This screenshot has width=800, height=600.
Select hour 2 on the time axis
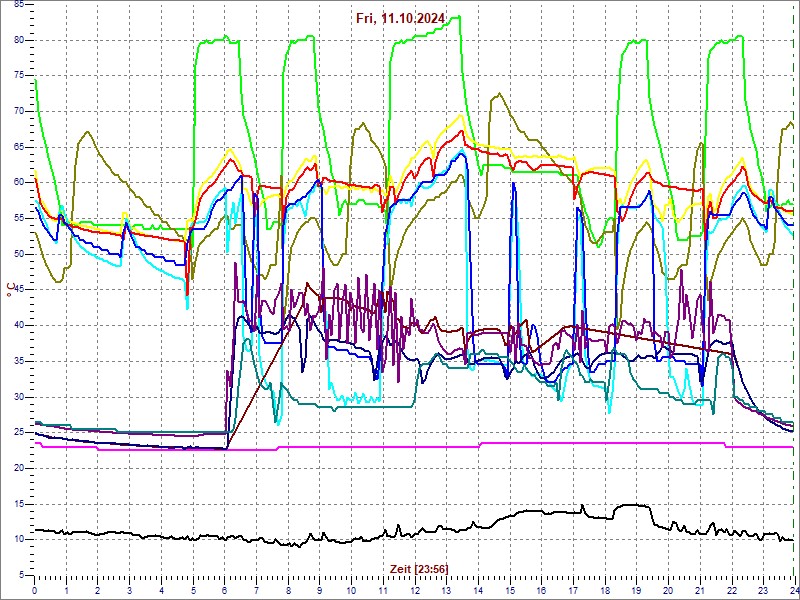98,590
